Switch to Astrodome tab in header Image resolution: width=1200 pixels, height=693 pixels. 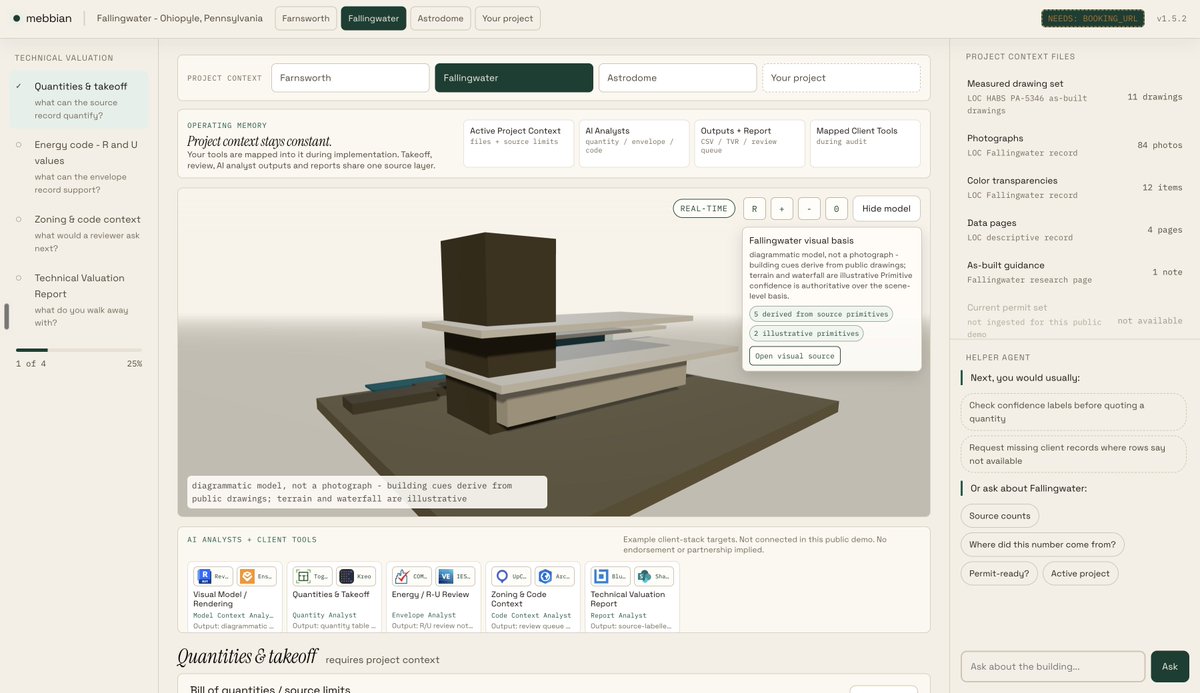440,18
